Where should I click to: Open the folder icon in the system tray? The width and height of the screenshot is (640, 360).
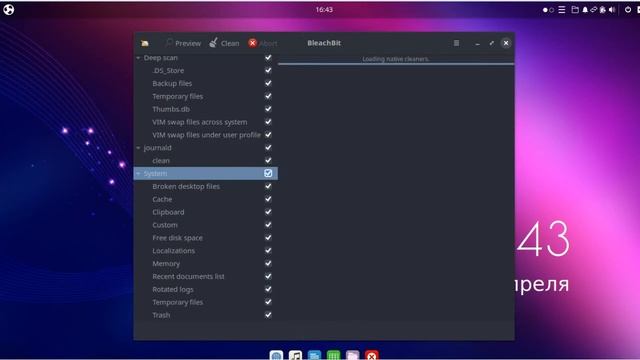(x=575, y=9)
